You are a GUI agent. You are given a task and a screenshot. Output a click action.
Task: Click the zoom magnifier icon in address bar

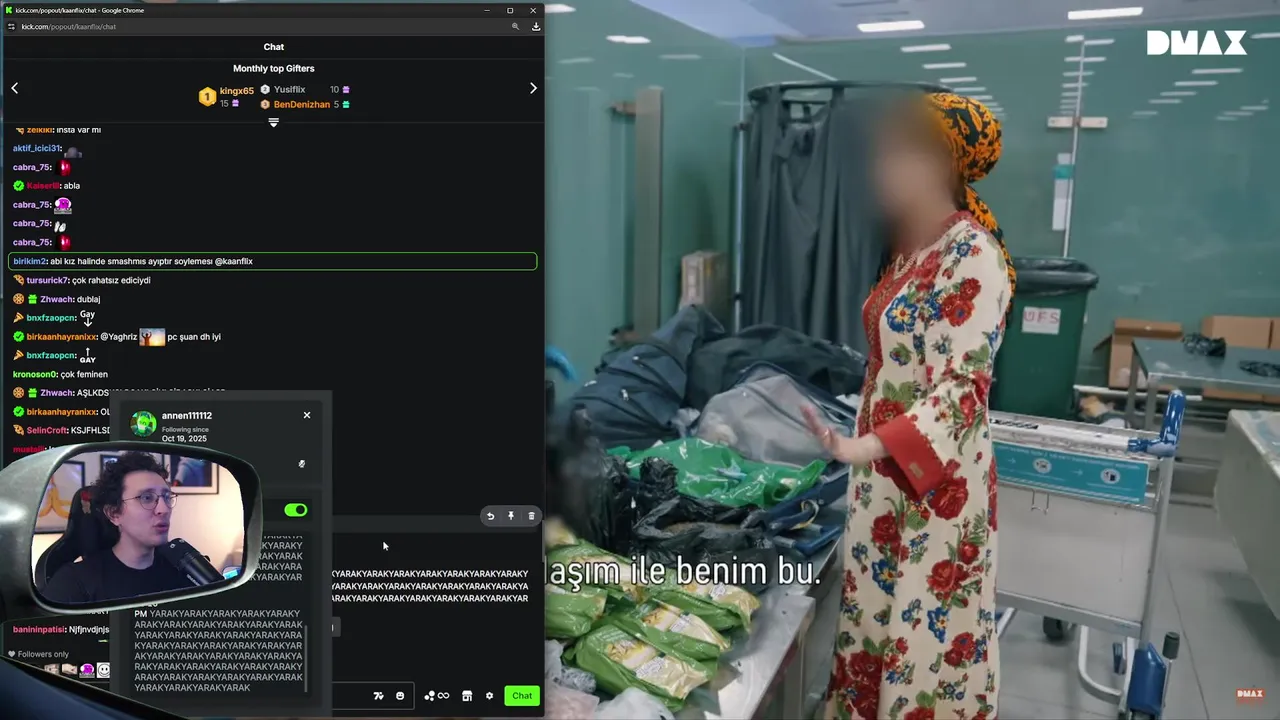(x=516, y=27)
